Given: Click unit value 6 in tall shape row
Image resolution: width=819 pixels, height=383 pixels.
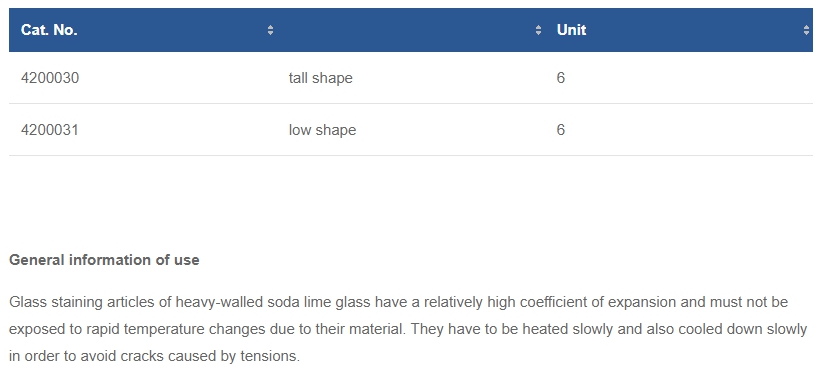Looking at the screenshot, I should click(560, 78).
